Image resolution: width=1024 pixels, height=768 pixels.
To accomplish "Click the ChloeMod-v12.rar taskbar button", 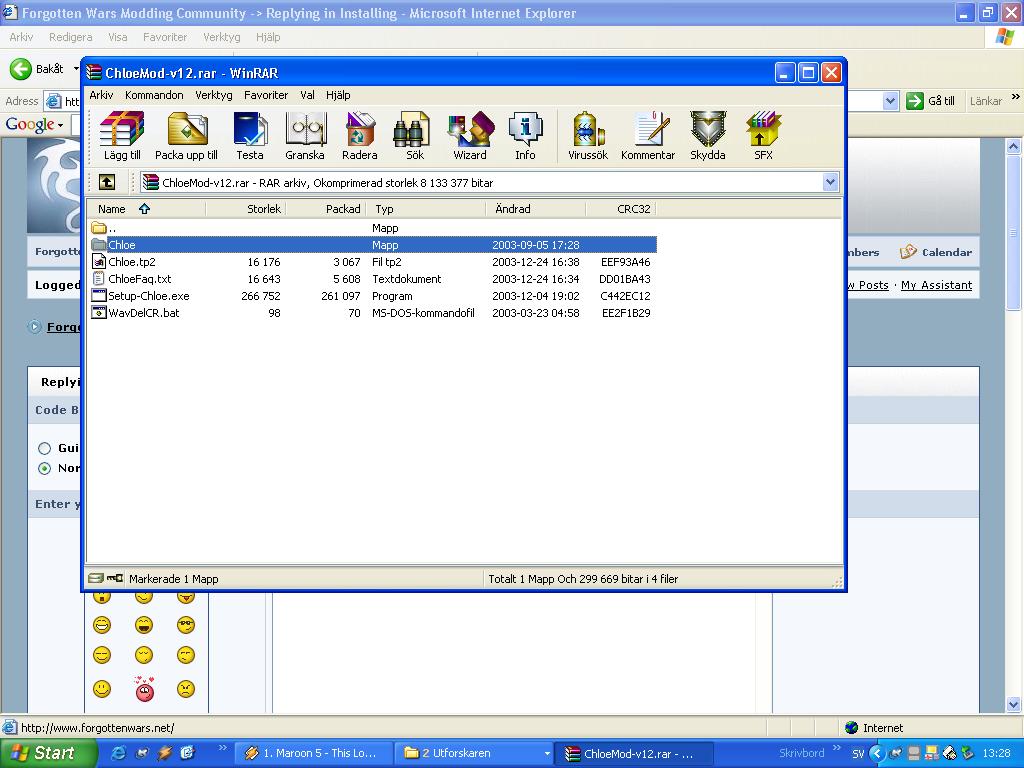I will coord(633,753).
